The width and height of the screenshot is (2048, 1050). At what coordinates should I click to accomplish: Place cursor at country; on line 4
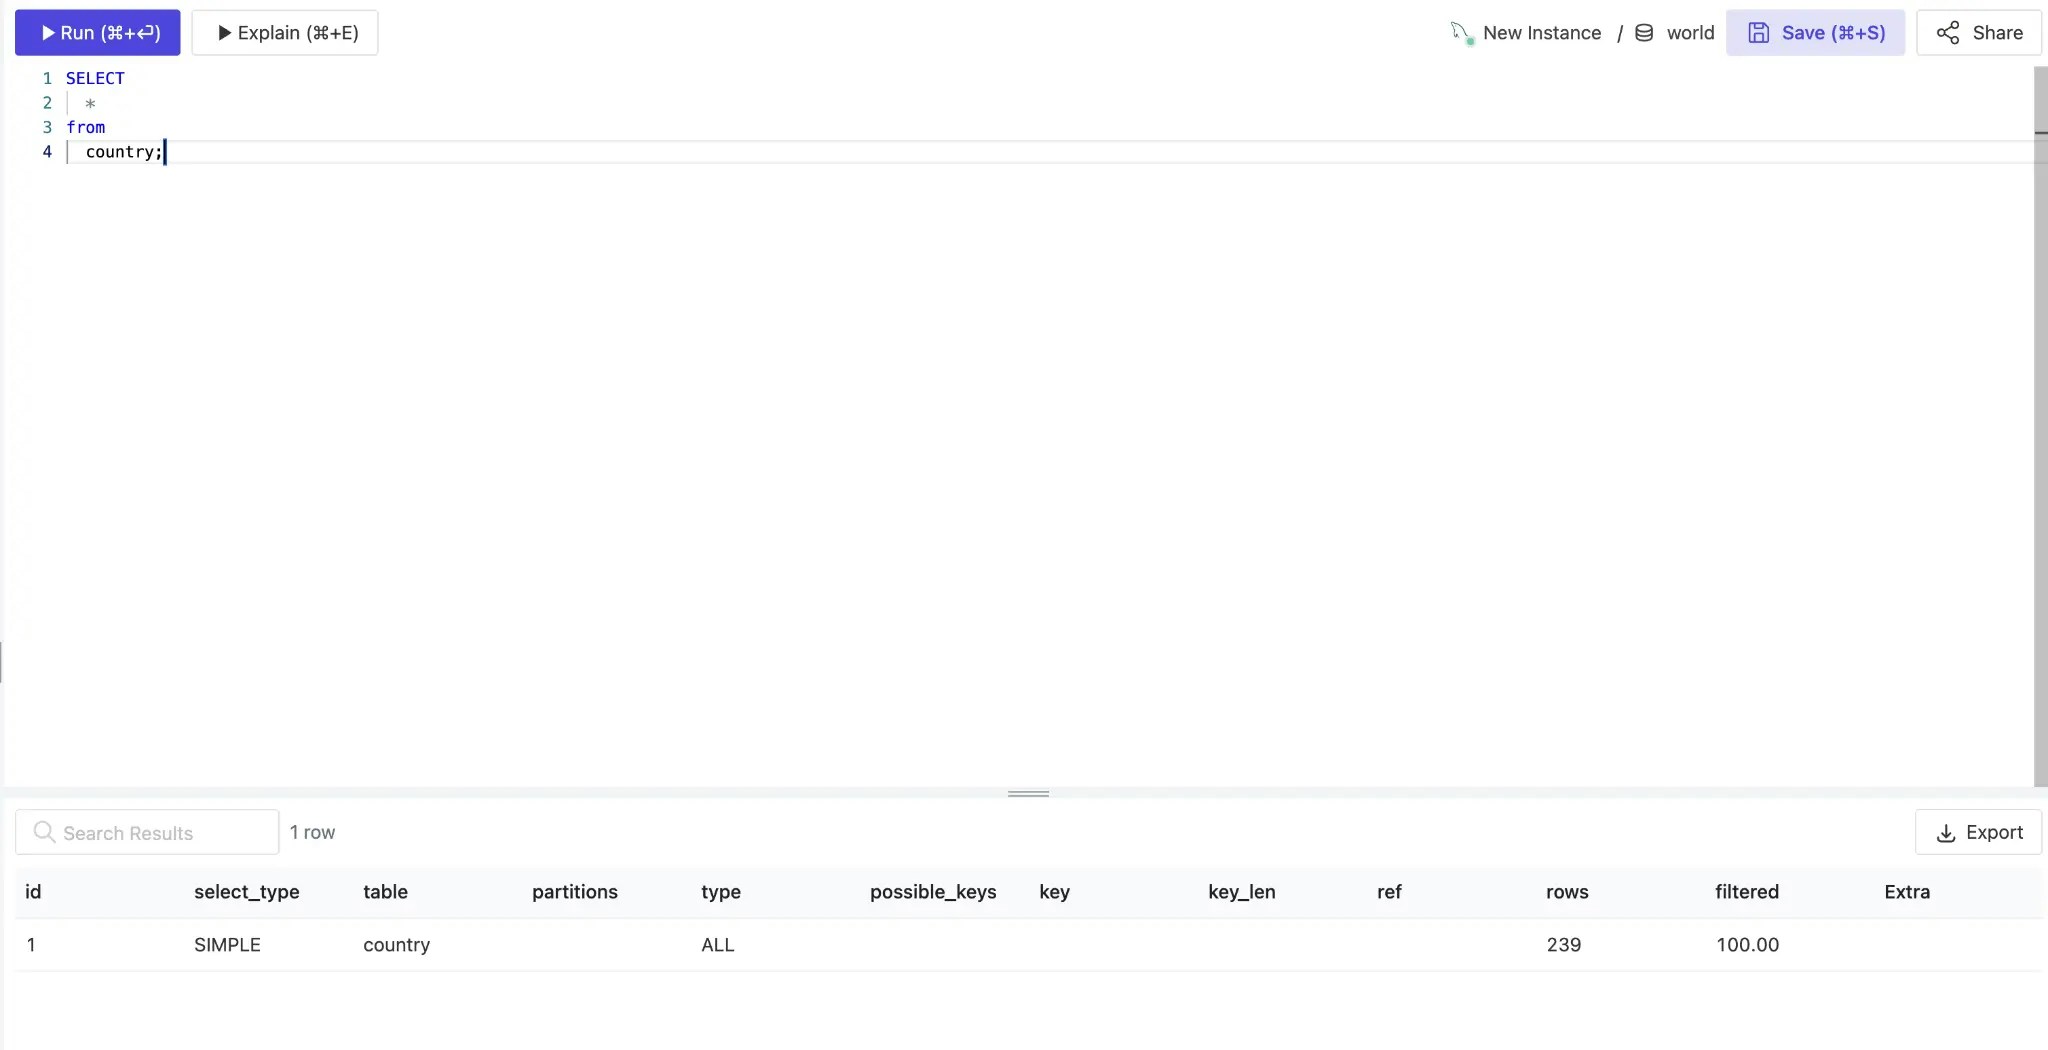pyautogui.click(x=124, y=152)
